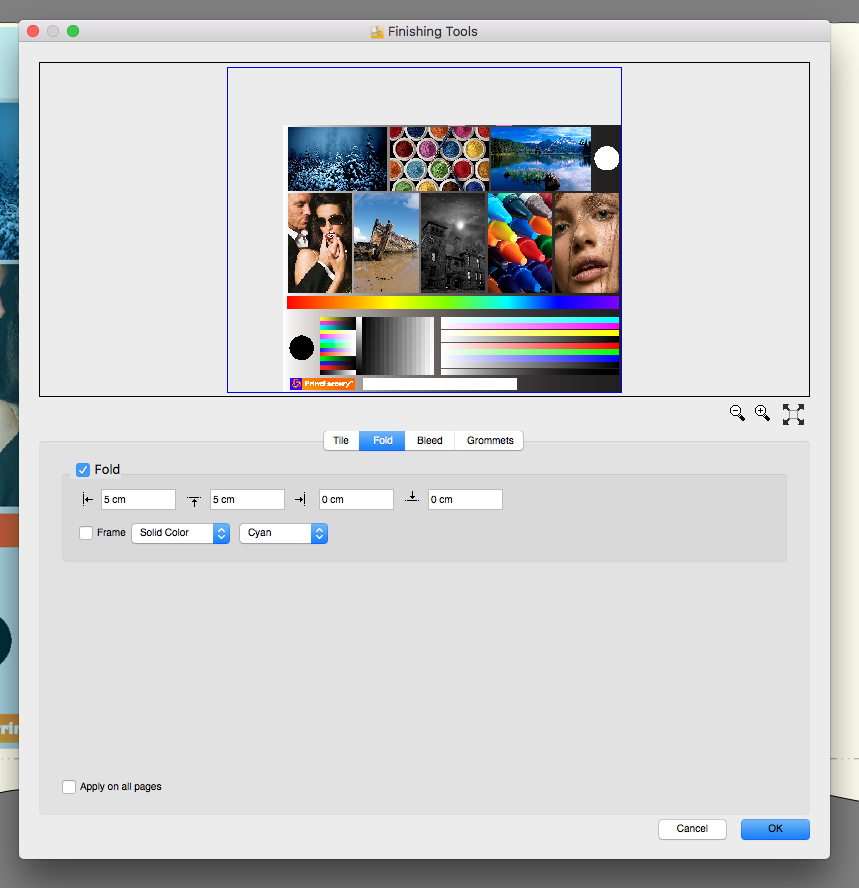Click the bottom fold margin icon
This screenshot has width=859, height=888.
(x=412, y=497)
